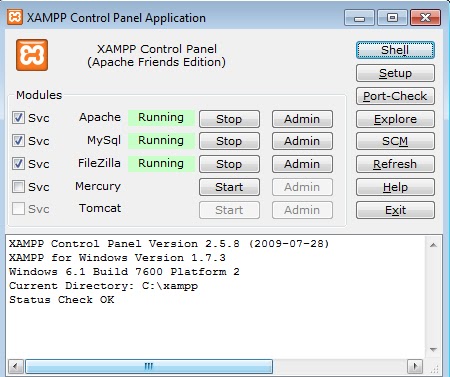Click the horizontal scrollbar thumb in the log

(x=149, y=366)
